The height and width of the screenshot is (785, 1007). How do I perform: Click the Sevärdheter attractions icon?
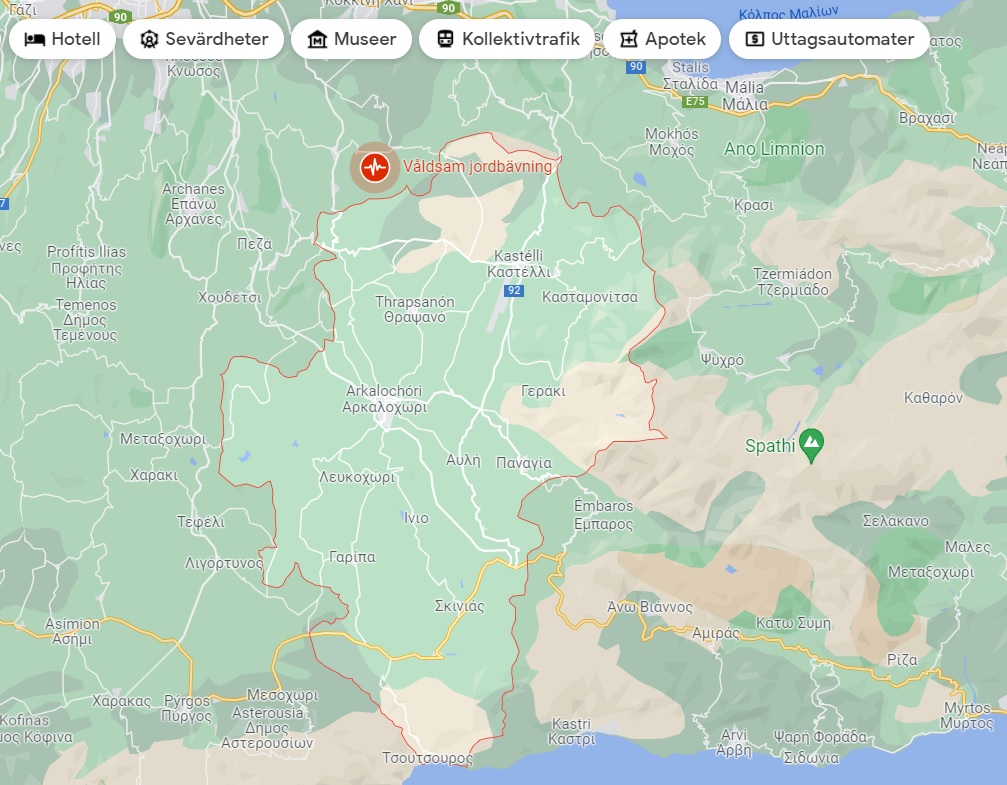coord(150,40)
